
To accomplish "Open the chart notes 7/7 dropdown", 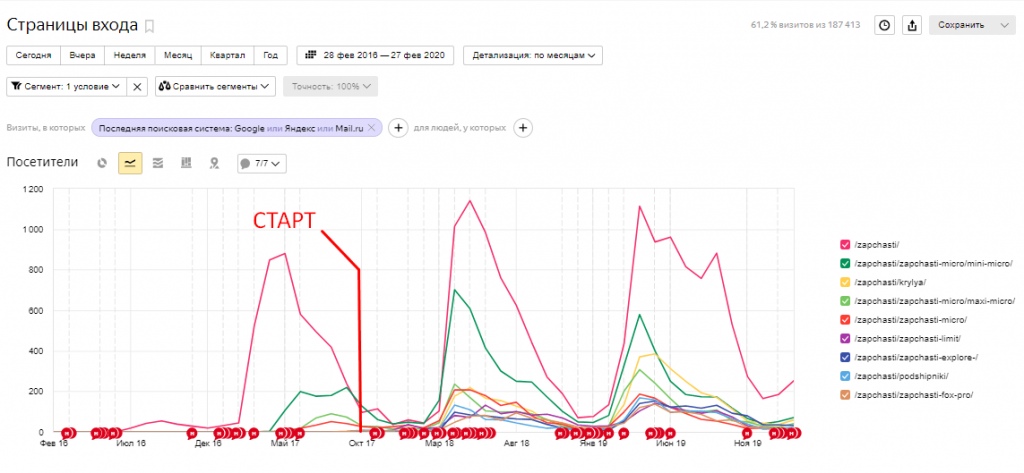I will click(x=261, y=163).
